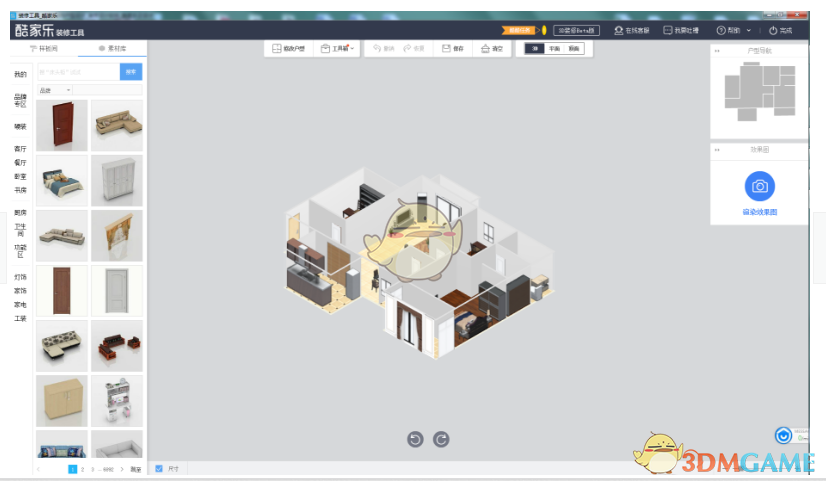Click the save (保存) toolbar button
This screenshot has width=826, height=481.
[x=453, y=48]
